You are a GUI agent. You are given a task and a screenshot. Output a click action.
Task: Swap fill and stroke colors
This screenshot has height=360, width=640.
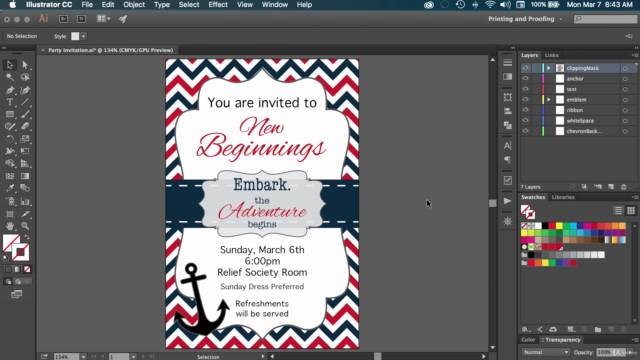tap(27, 237)
